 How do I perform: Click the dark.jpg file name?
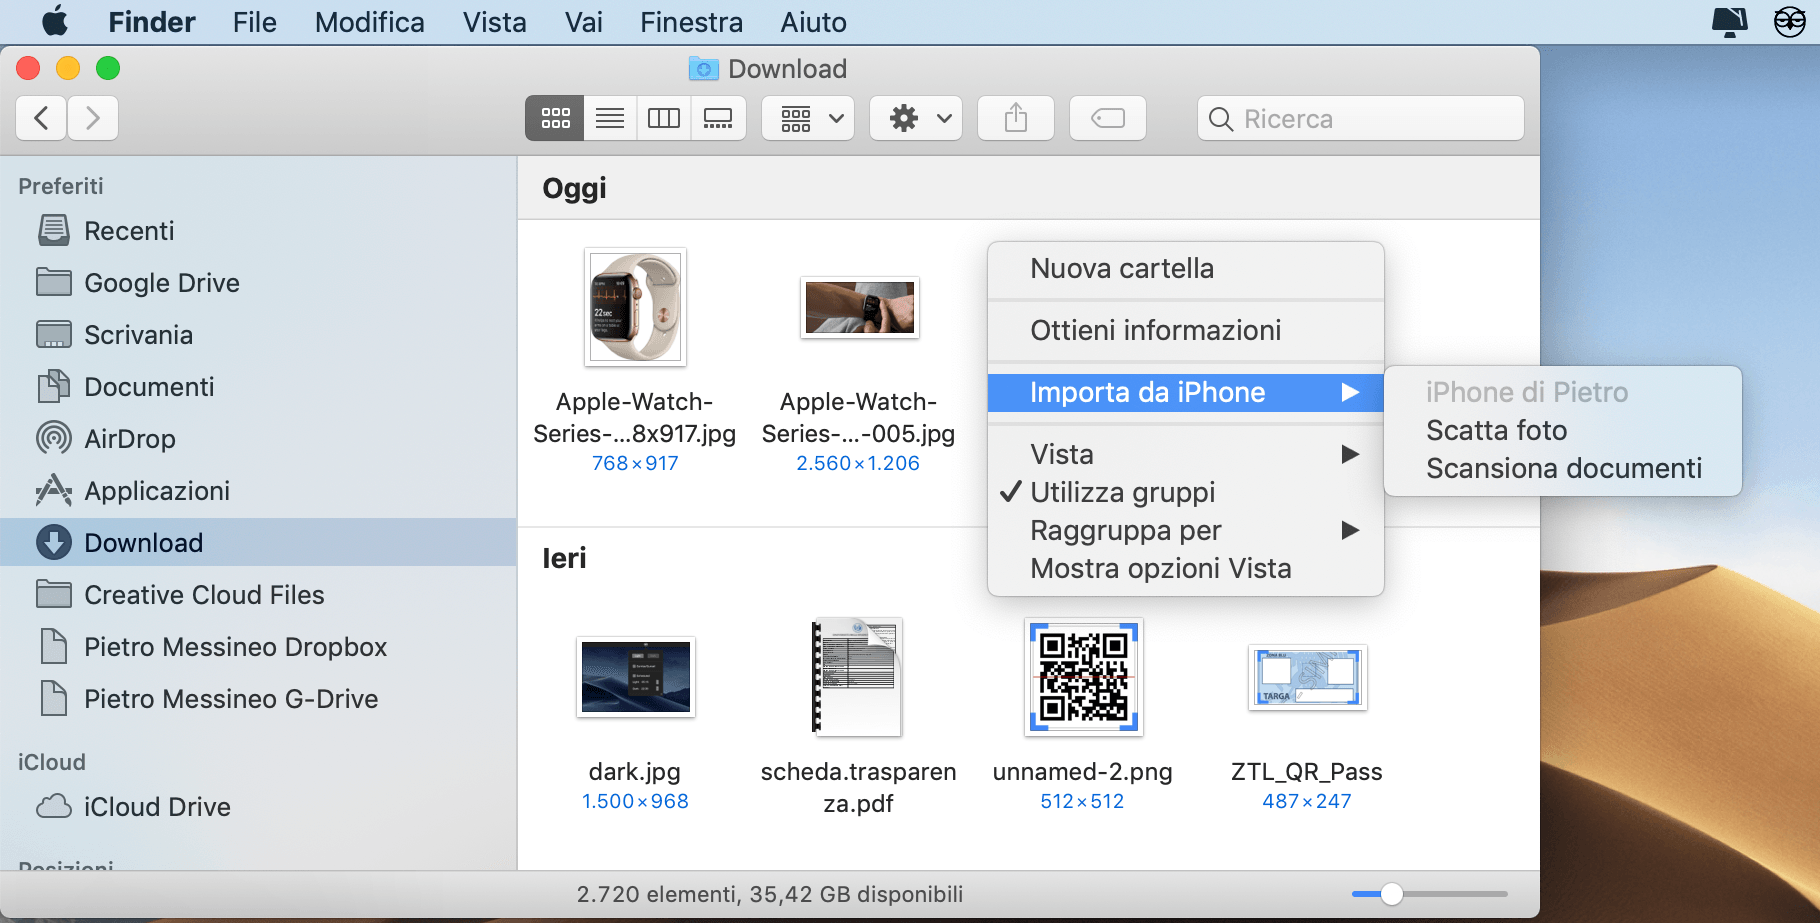pyautogui.click(x=635, y=772)
